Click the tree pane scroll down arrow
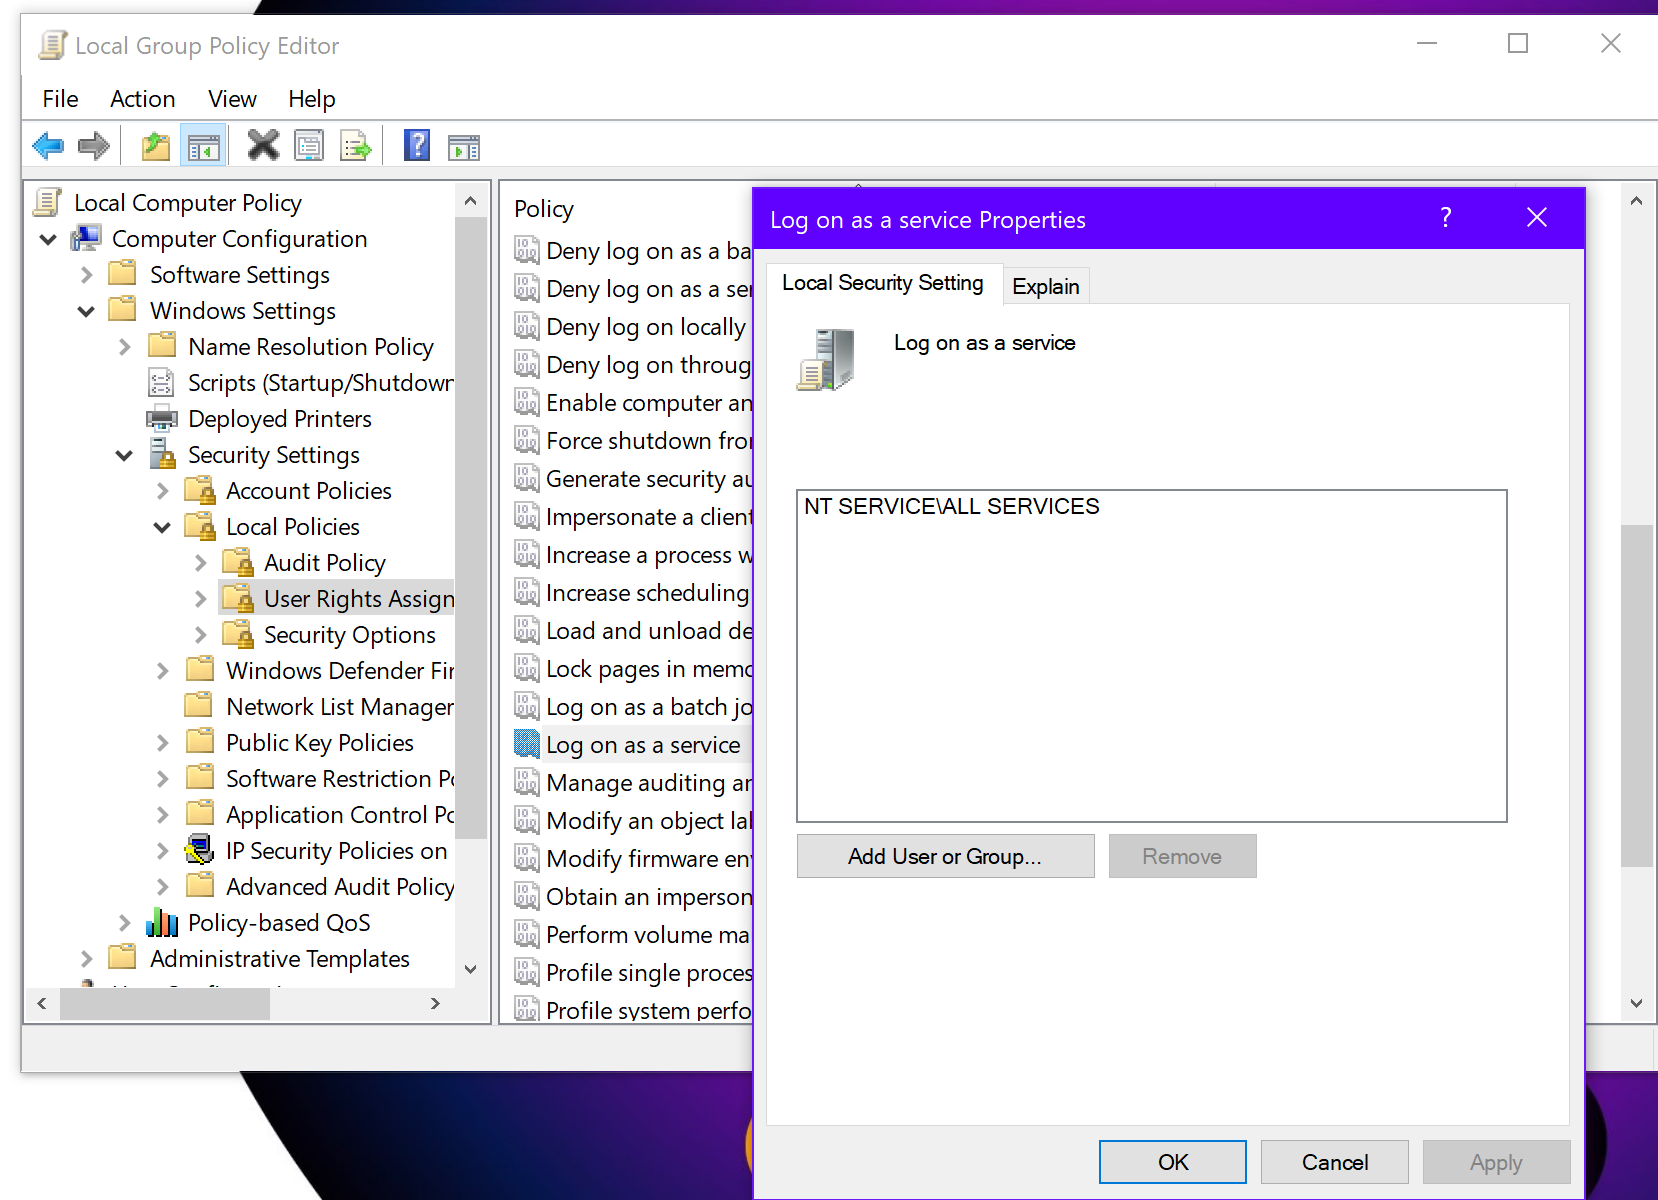Screen dimensions: 1658x1200 tap(470, 969)
